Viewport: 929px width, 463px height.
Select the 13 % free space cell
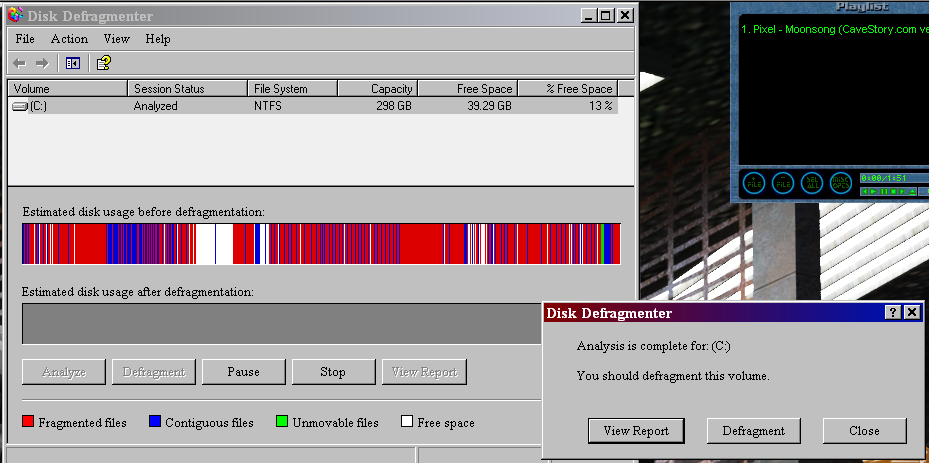[x=601, y=106]
